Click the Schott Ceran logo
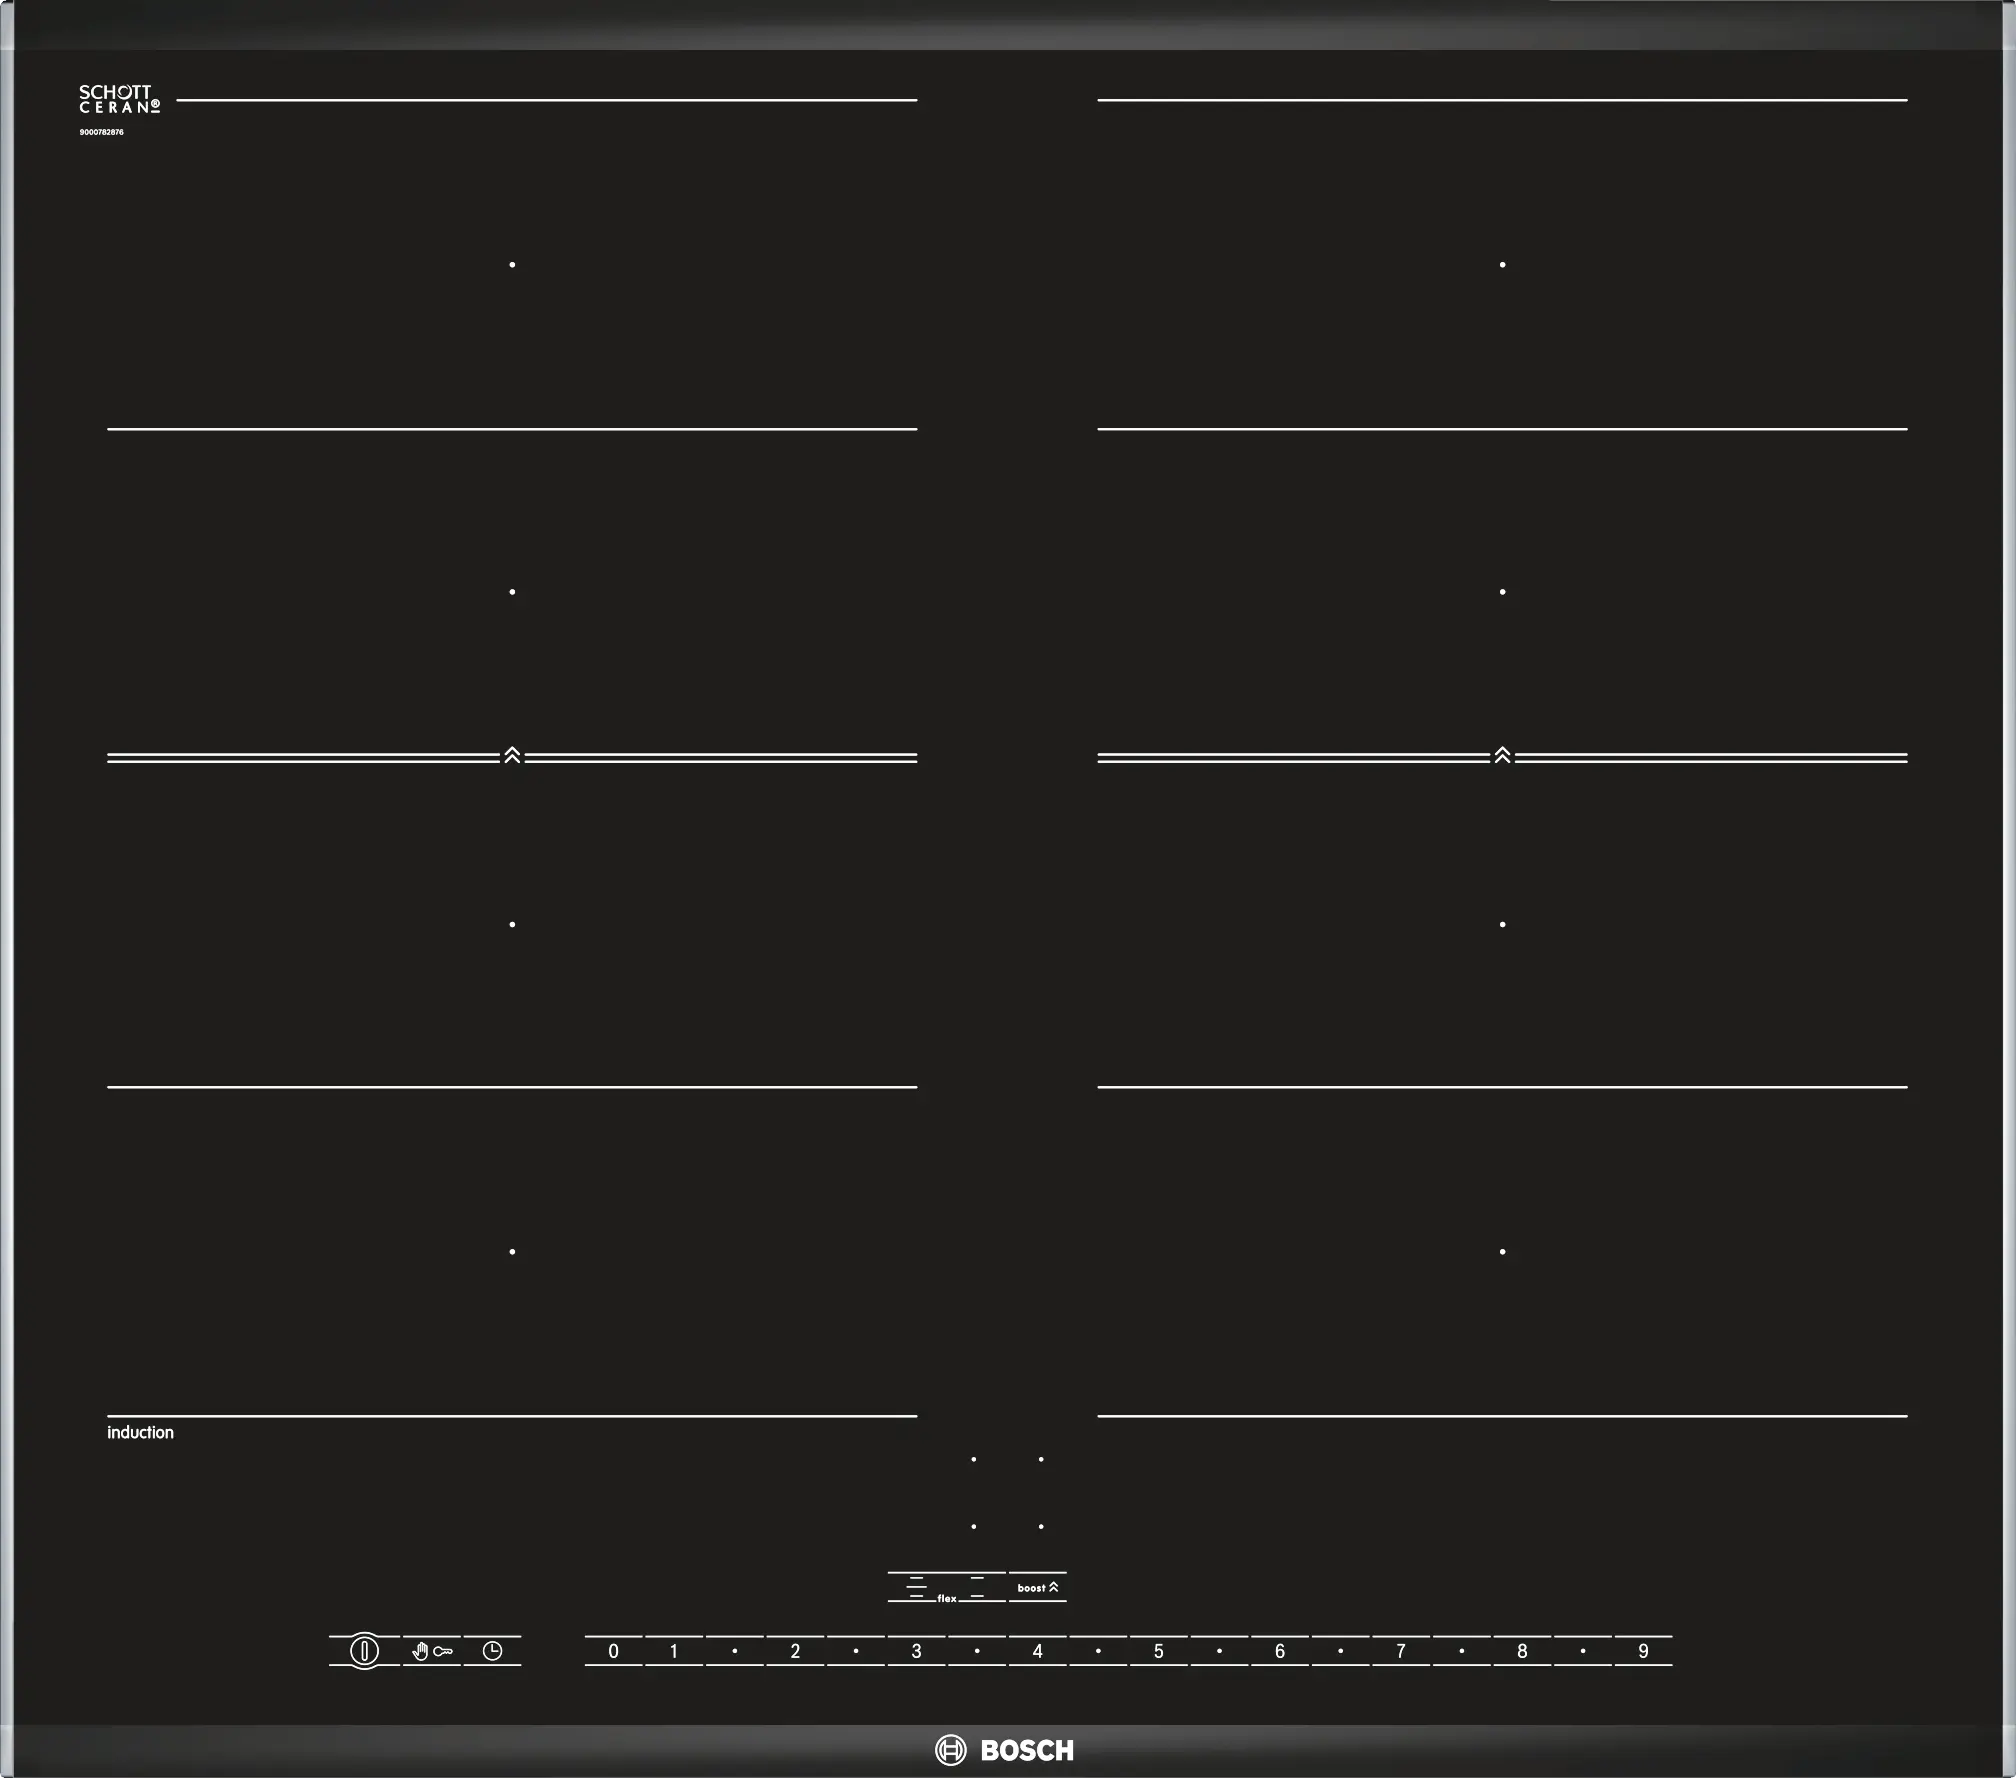Viewport: 2016px width, 1778px height. point(119,99)
